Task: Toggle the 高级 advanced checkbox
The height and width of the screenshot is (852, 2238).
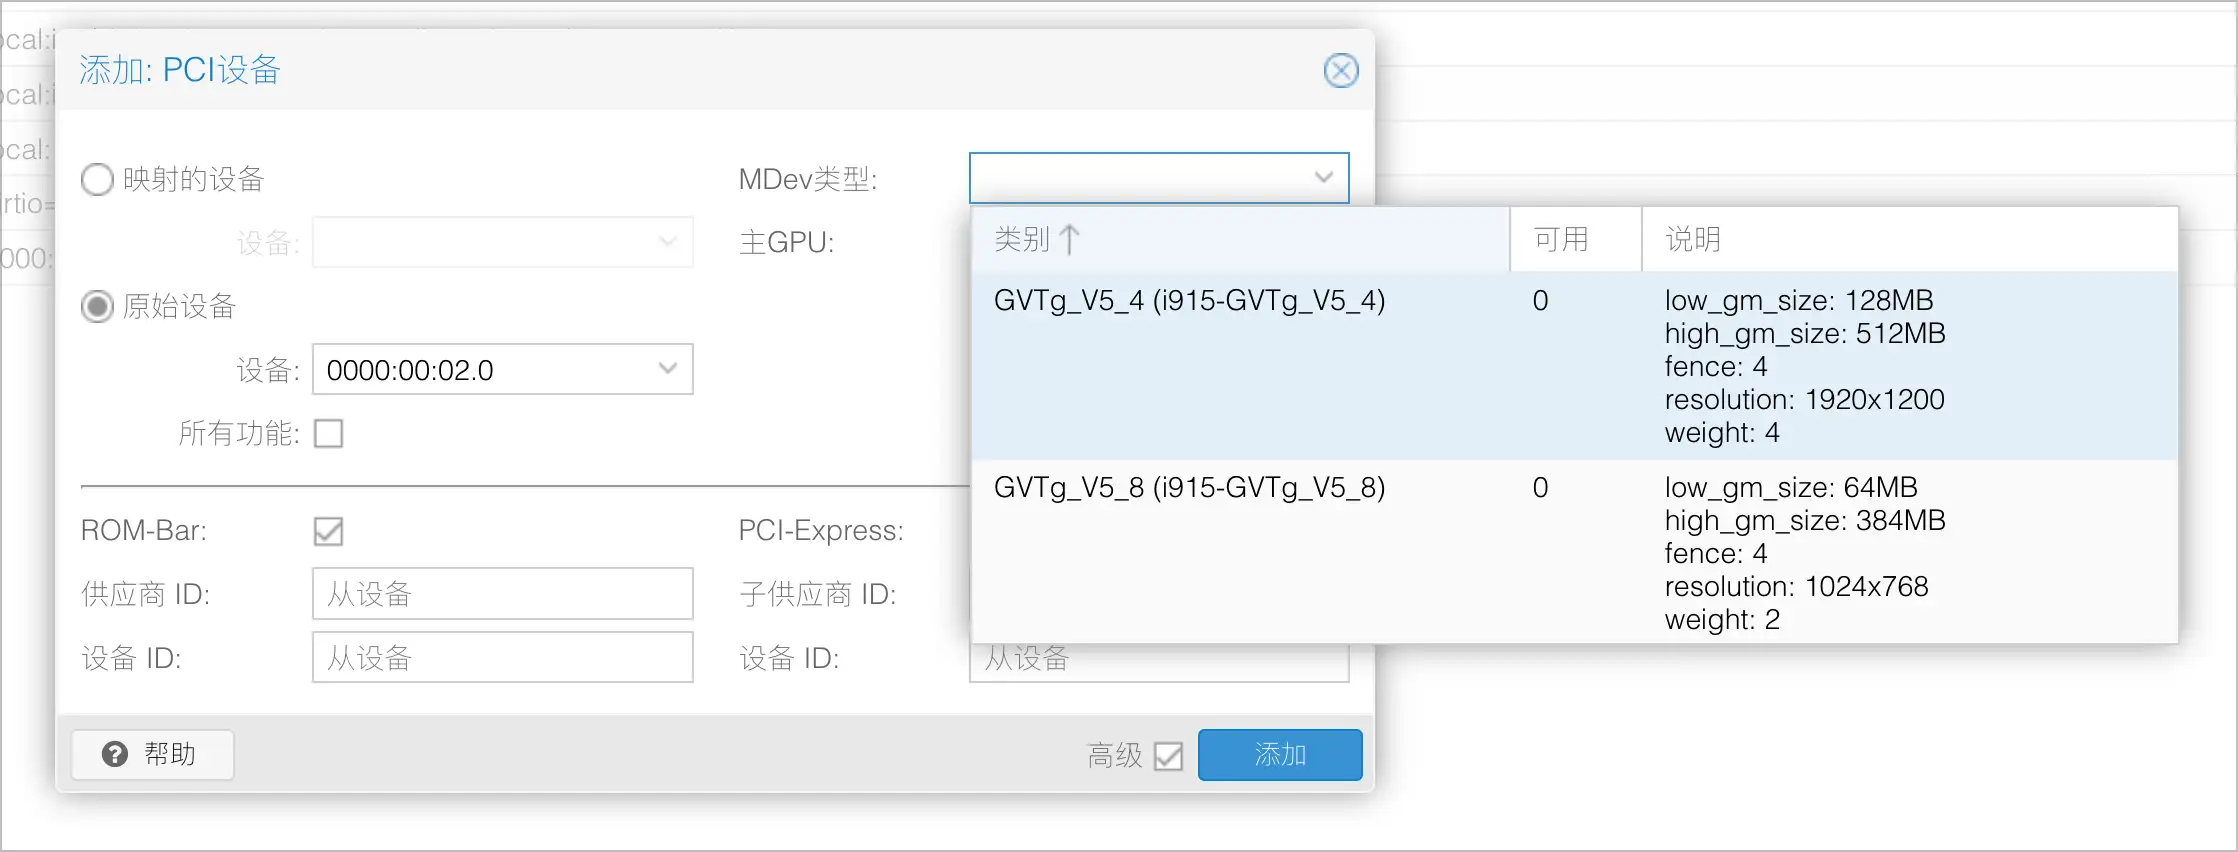Action: [1167, 755]
